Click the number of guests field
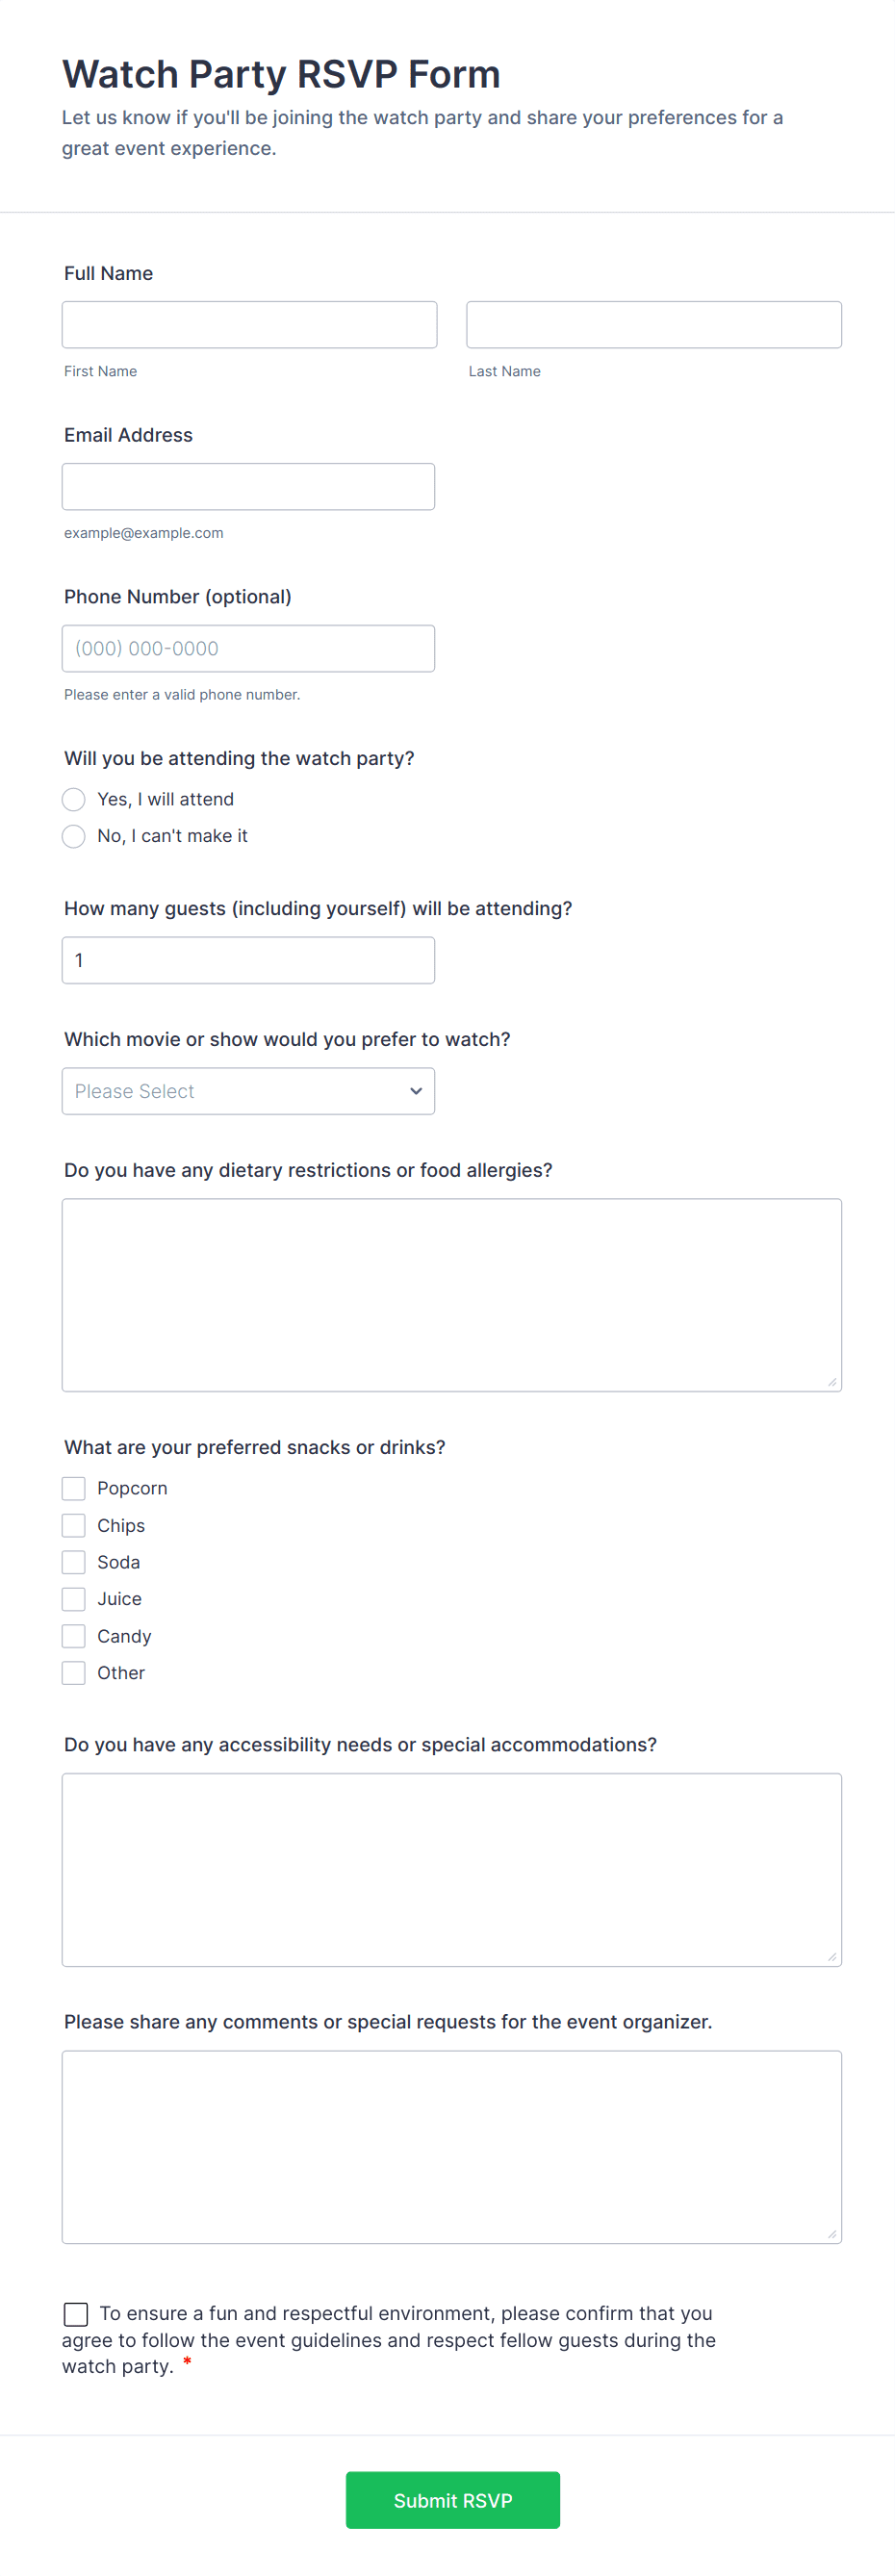The height and width of the screenshot is (2576, 895). pyautogui.click(x=248, y=960)
